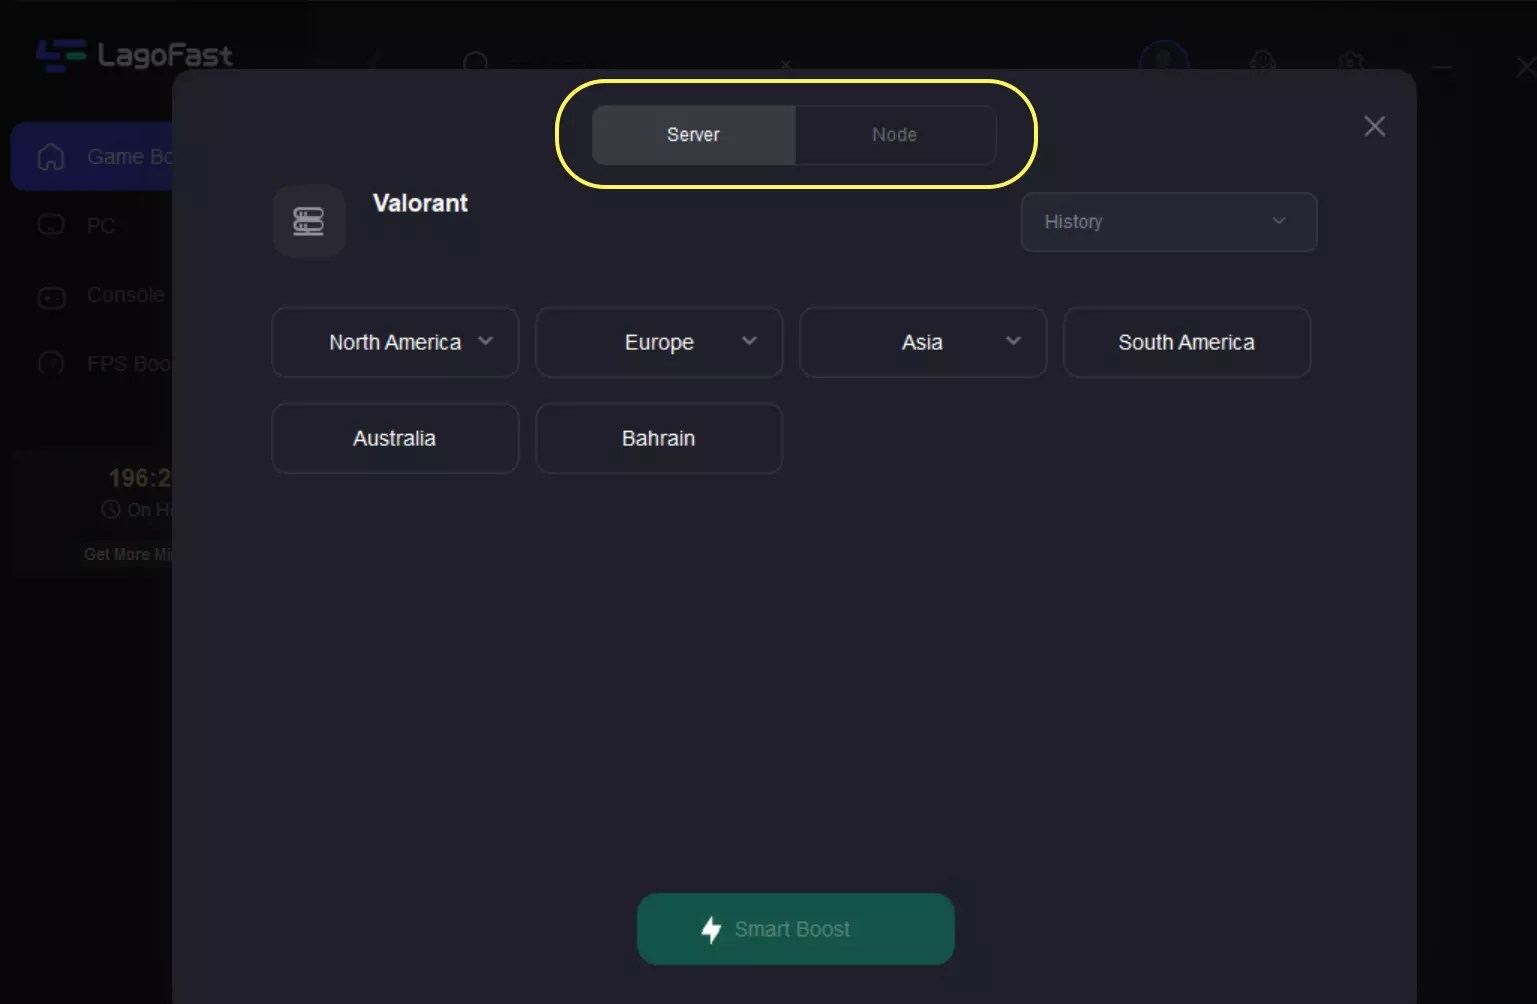Switch to the Node tab

893,134
